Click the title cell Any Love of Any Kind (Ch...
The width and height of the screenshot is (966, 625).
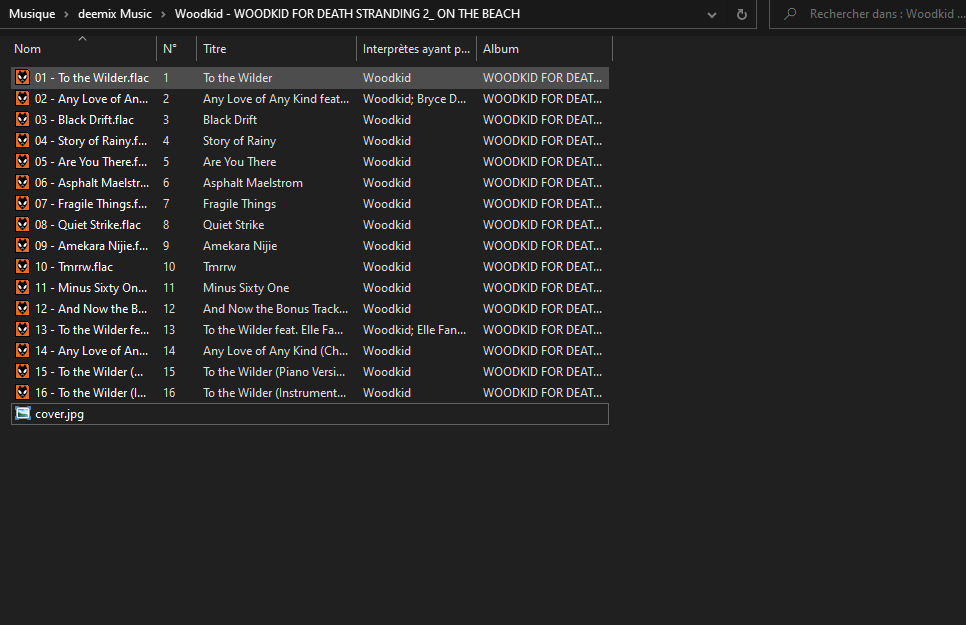[x=275, y=350]
